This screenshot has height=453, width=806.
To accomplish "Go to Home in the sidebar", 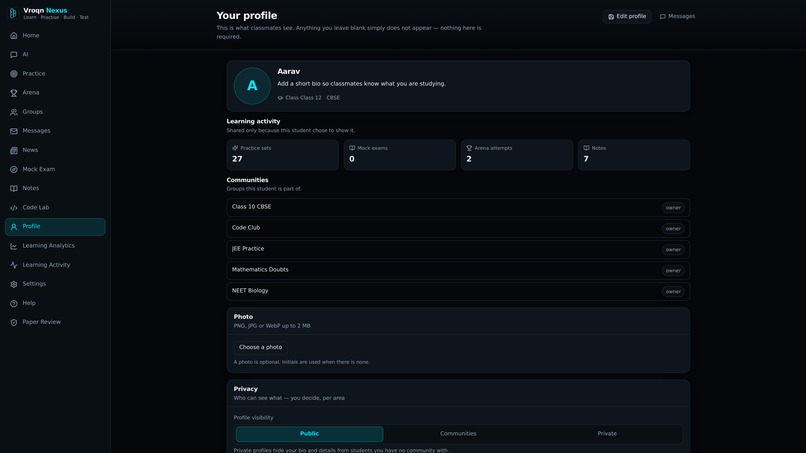I will tap(31, 35).
